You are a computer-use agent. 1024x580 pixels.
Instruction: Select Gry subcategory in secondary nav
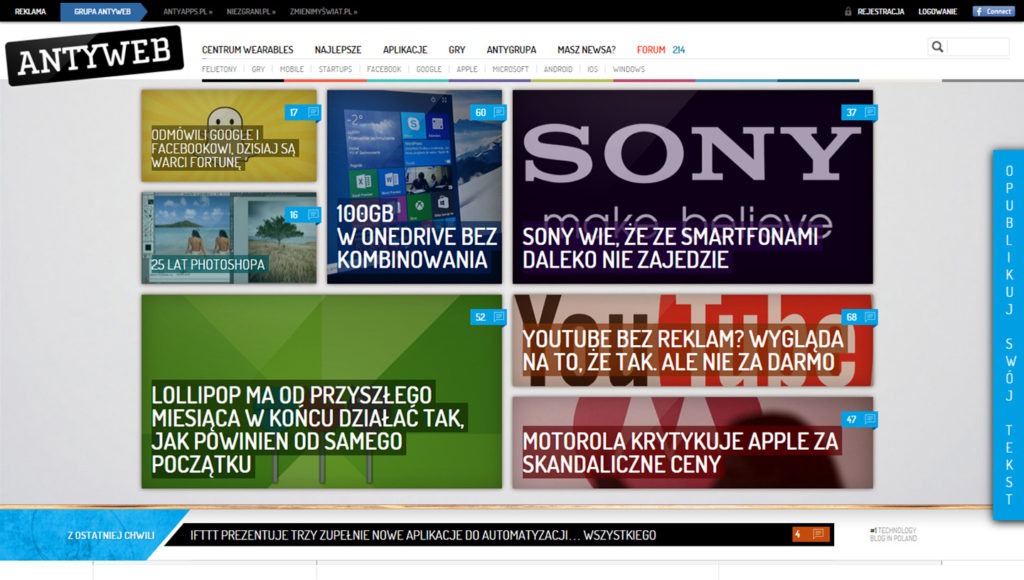[258, 69]
